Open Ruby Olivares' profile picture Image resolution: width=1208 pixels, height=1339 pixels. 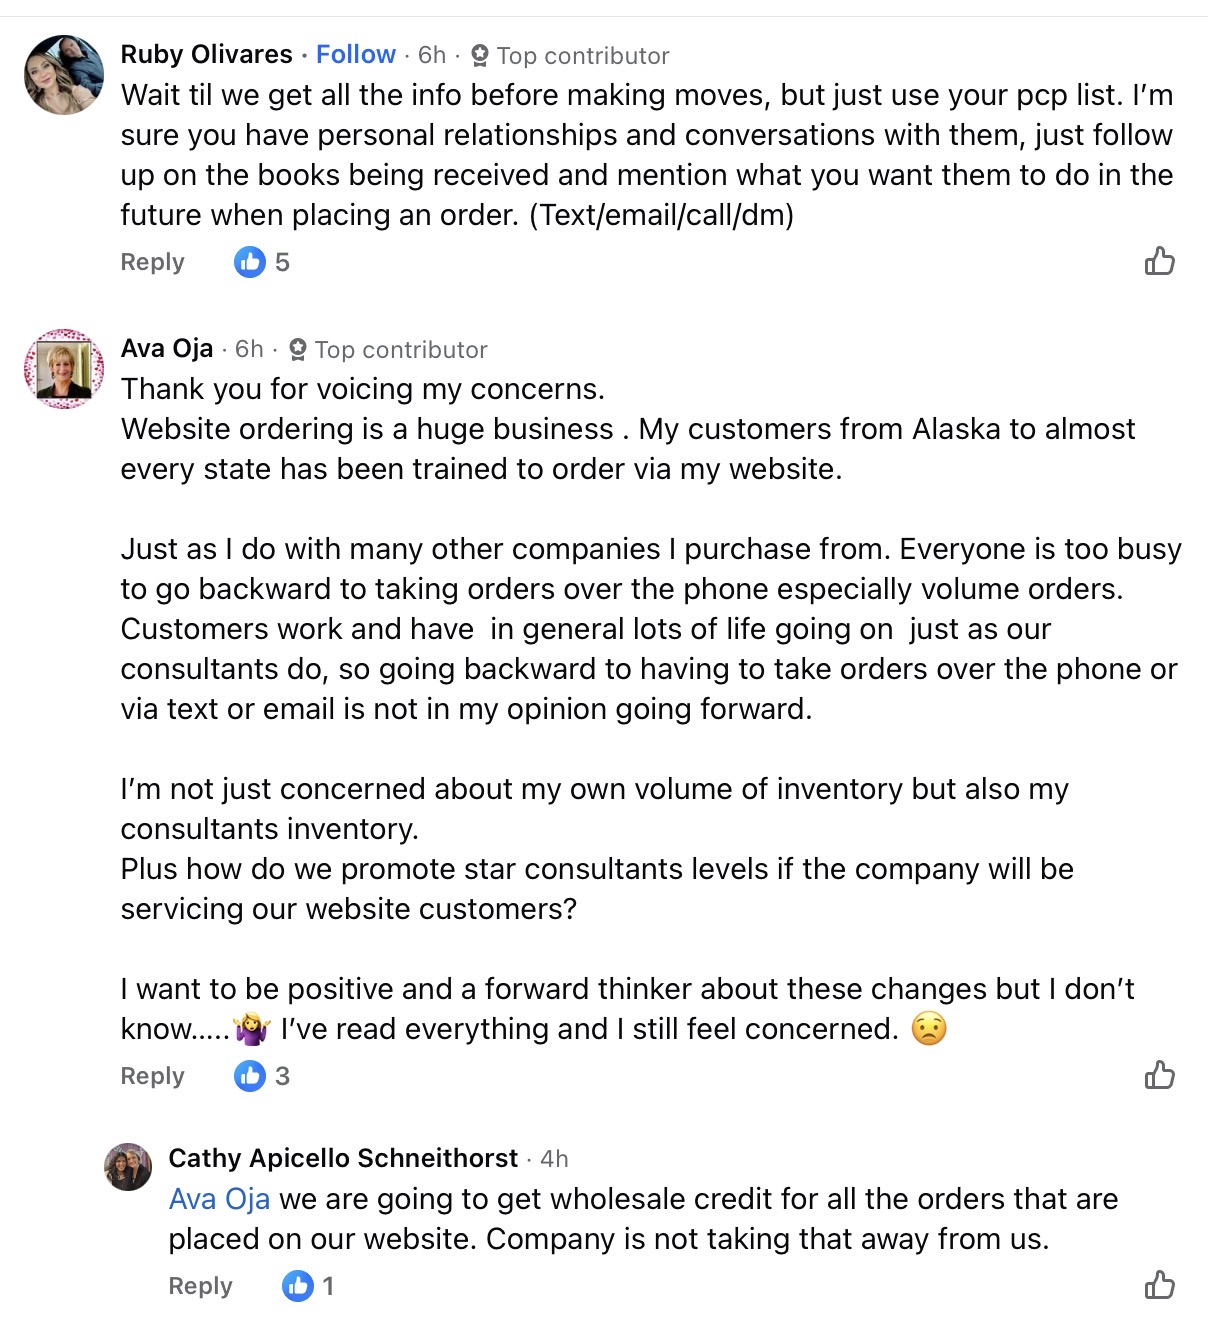pyautogui.click(x=64, y=75)
